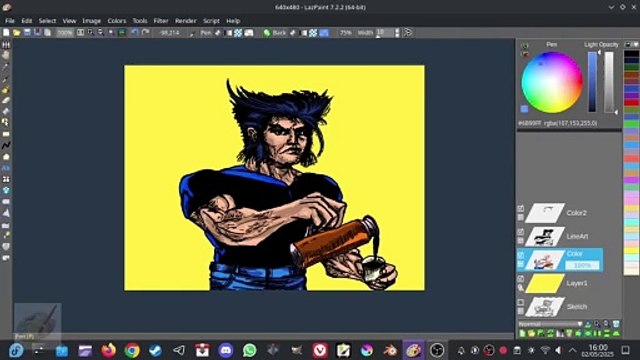Open Firefox from the taskbar
This screenshot has width=640, height=360.
109,350
